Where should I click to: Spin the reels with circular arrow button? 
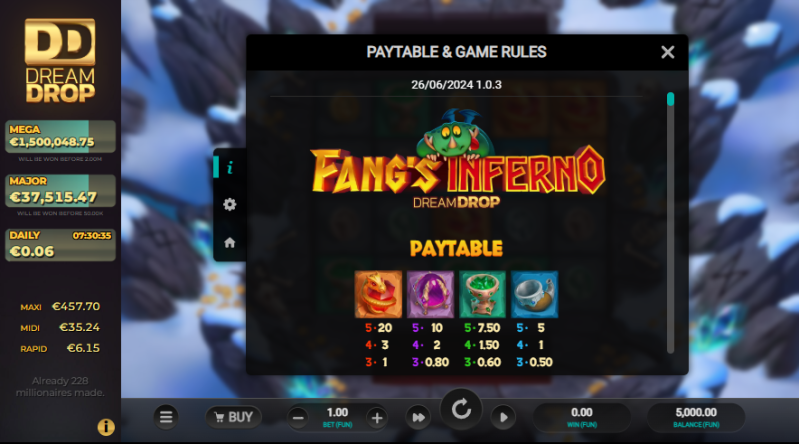point(462,409)
